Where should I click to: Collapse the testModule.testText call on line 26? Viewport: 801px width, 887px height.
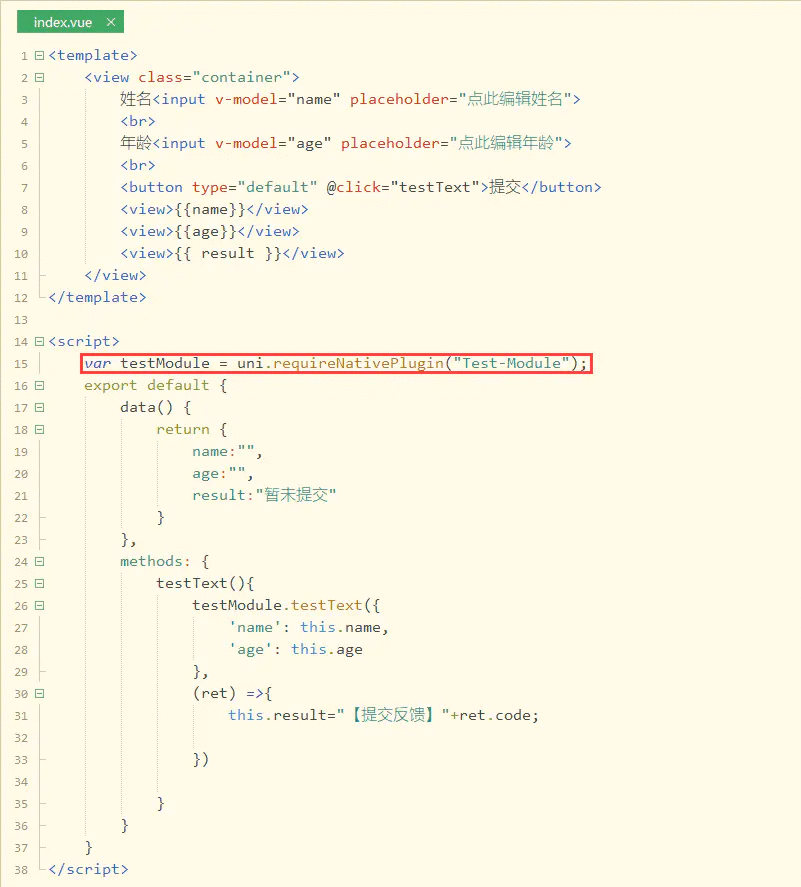tap(39, 605)
